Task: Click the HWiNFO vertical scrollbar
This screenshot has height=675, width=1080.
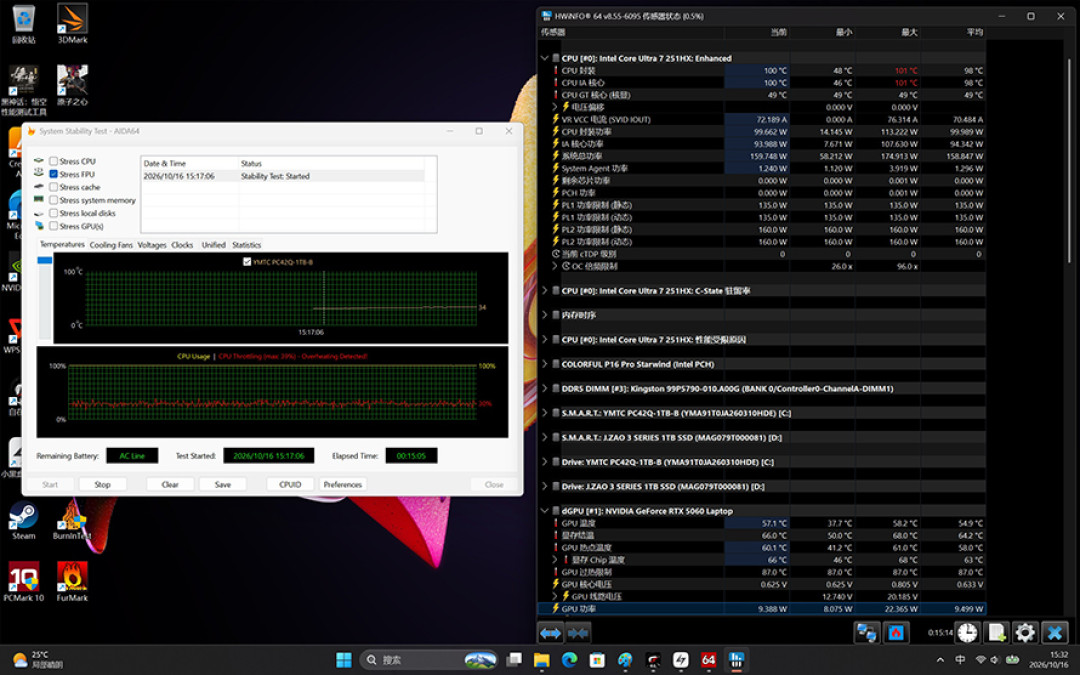Action: [1070, 158]
